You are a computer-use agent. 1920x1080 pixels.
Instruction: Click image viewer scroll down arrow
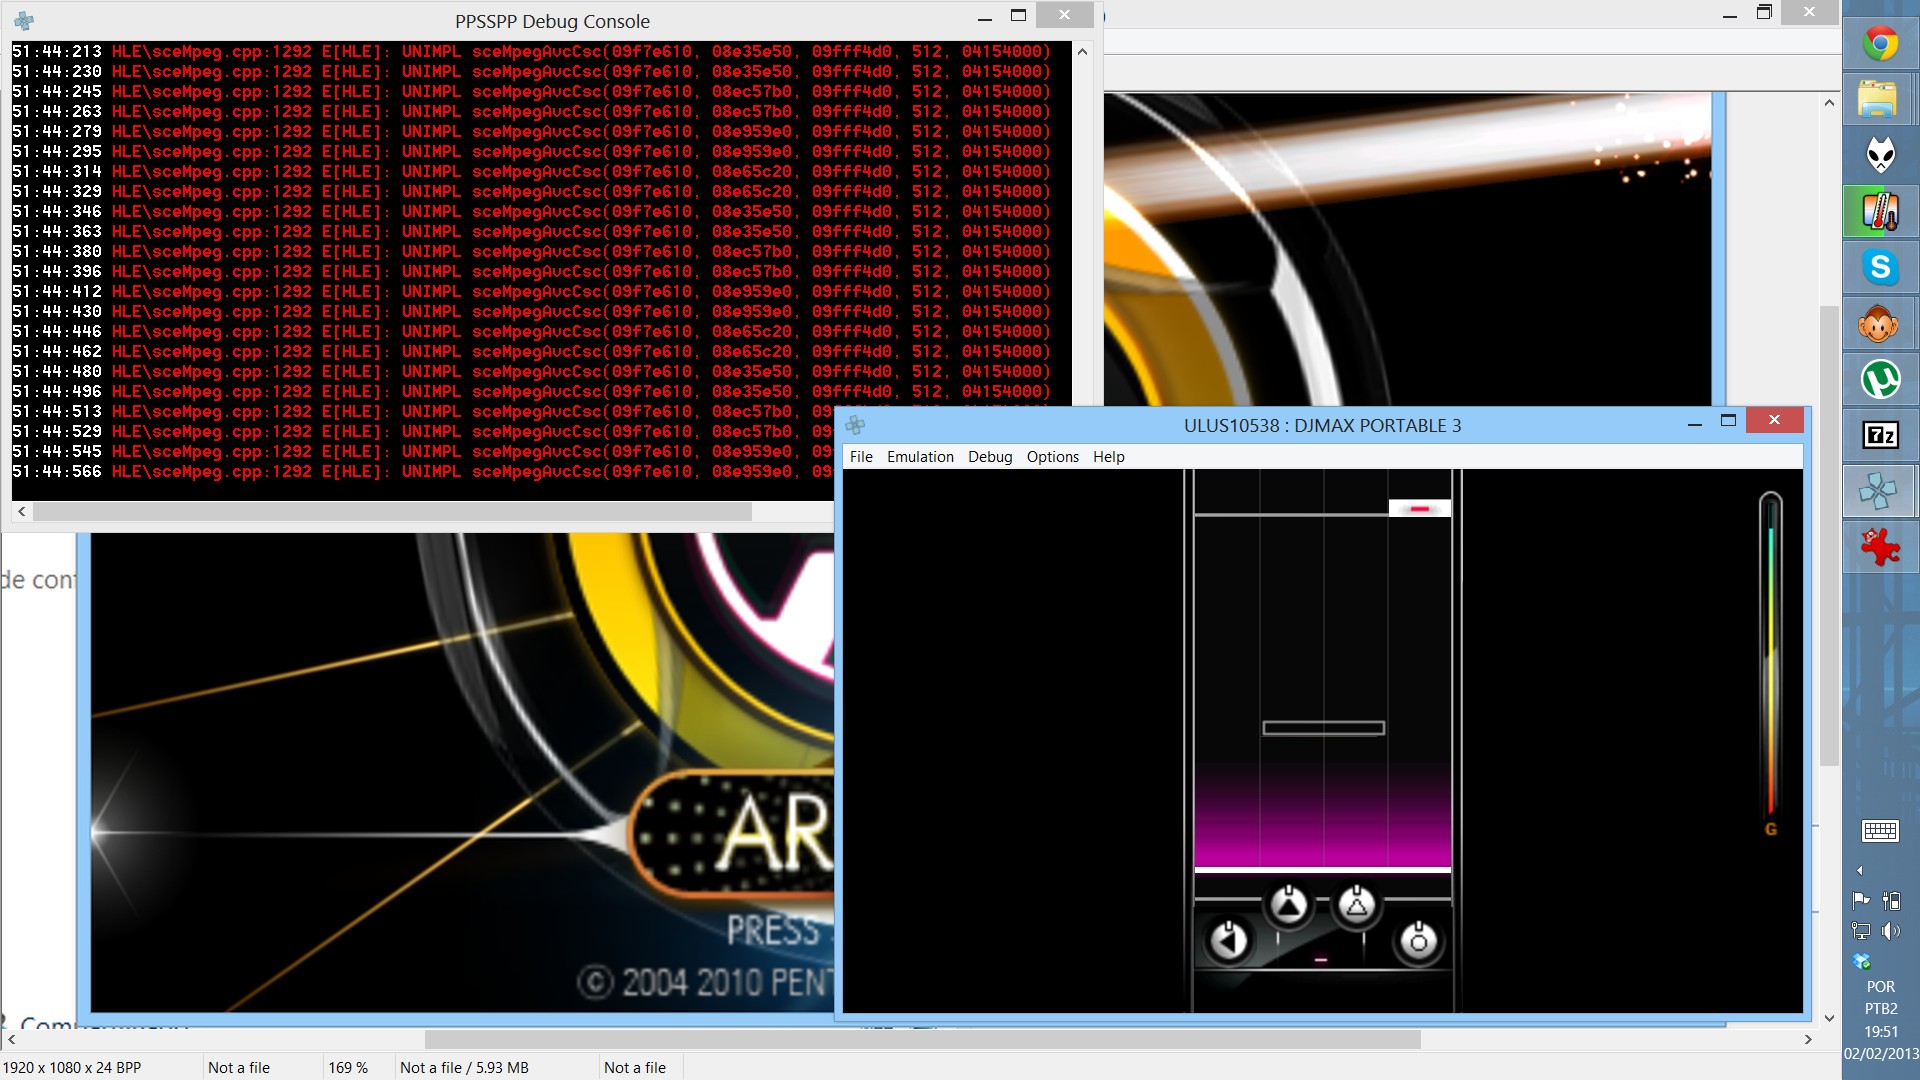(1829, 1018)
